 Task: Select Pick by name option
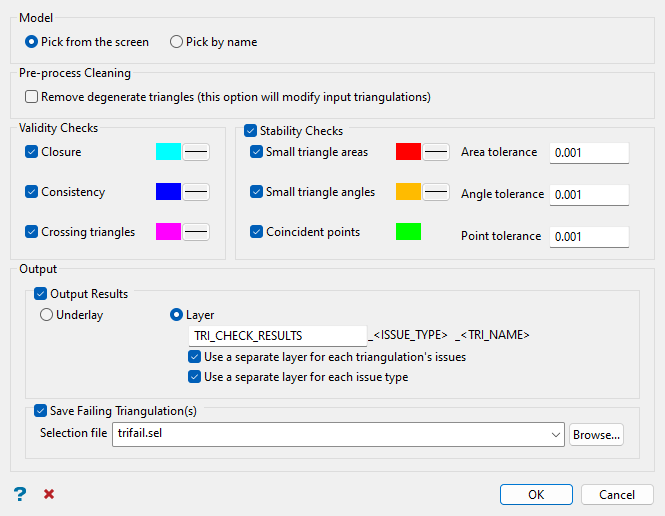click(177, 42)
